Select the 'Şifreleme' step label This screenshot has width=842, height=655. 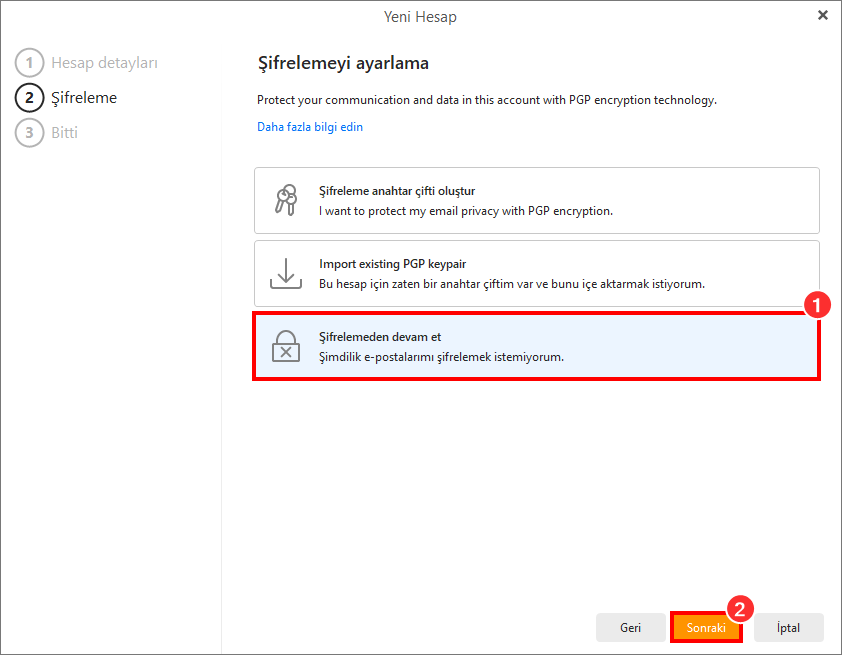click(x=84, y=98)
